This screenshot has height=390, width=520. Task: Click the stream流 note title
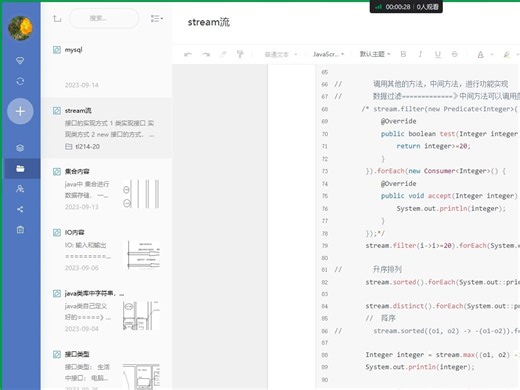pyautogui.click(x=209, y=22)
